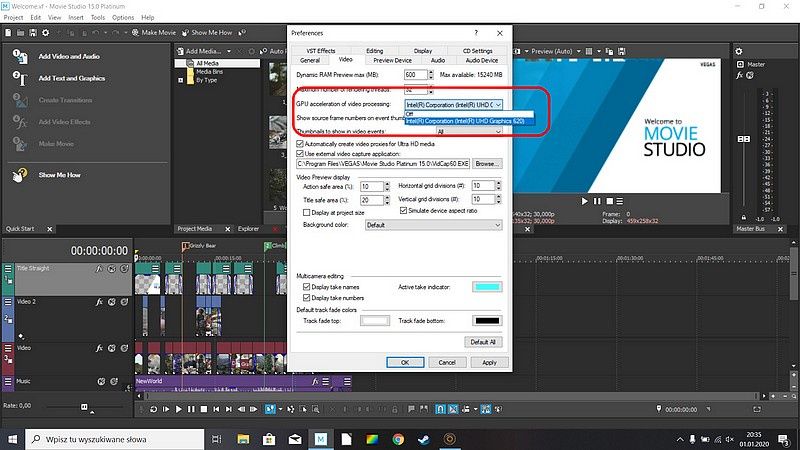Toggle automatically create video proxies checkbox
800x450 pixels.
pos(300,144)
